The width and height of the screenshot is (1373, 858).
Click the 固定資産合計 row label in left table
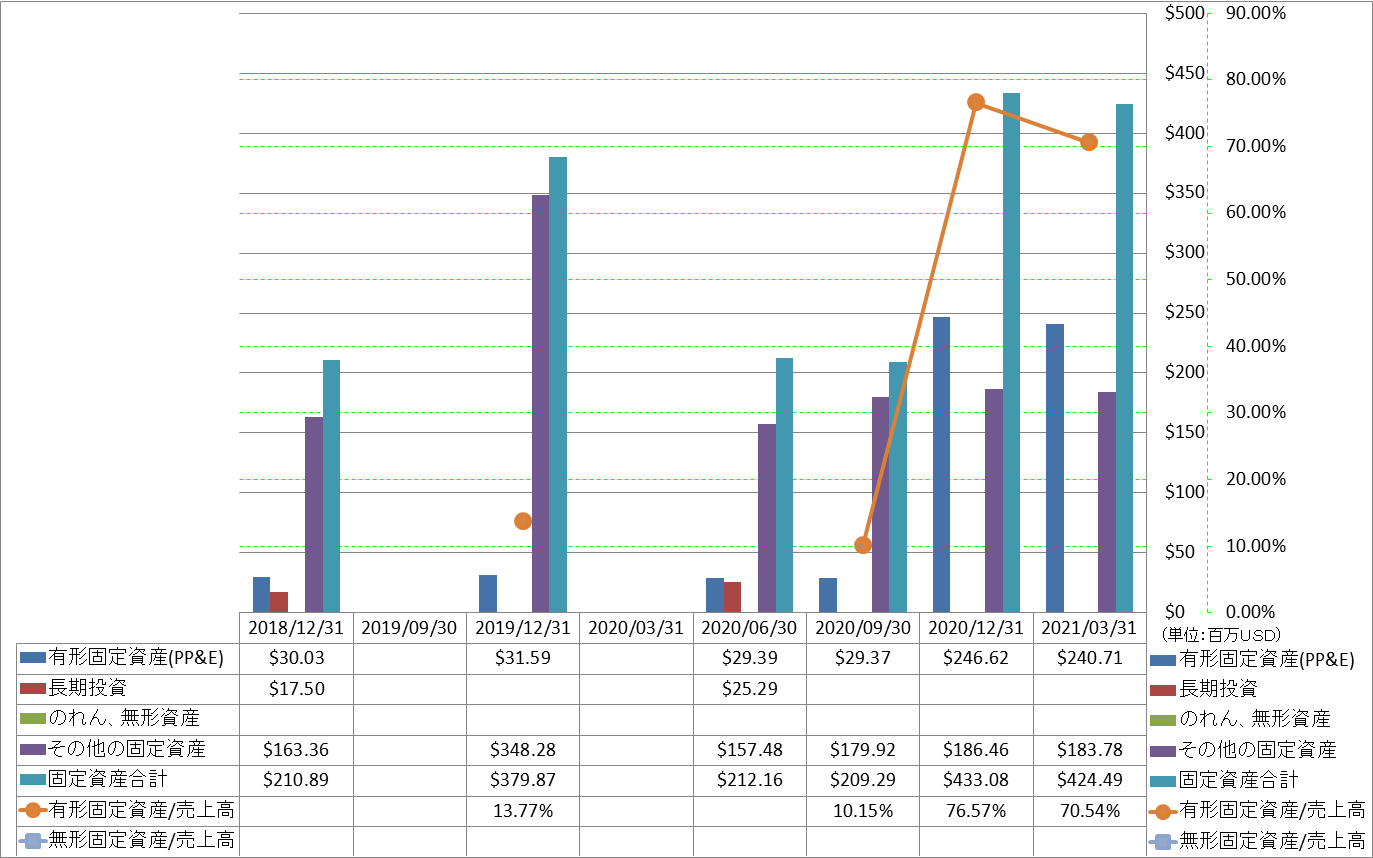107,780
